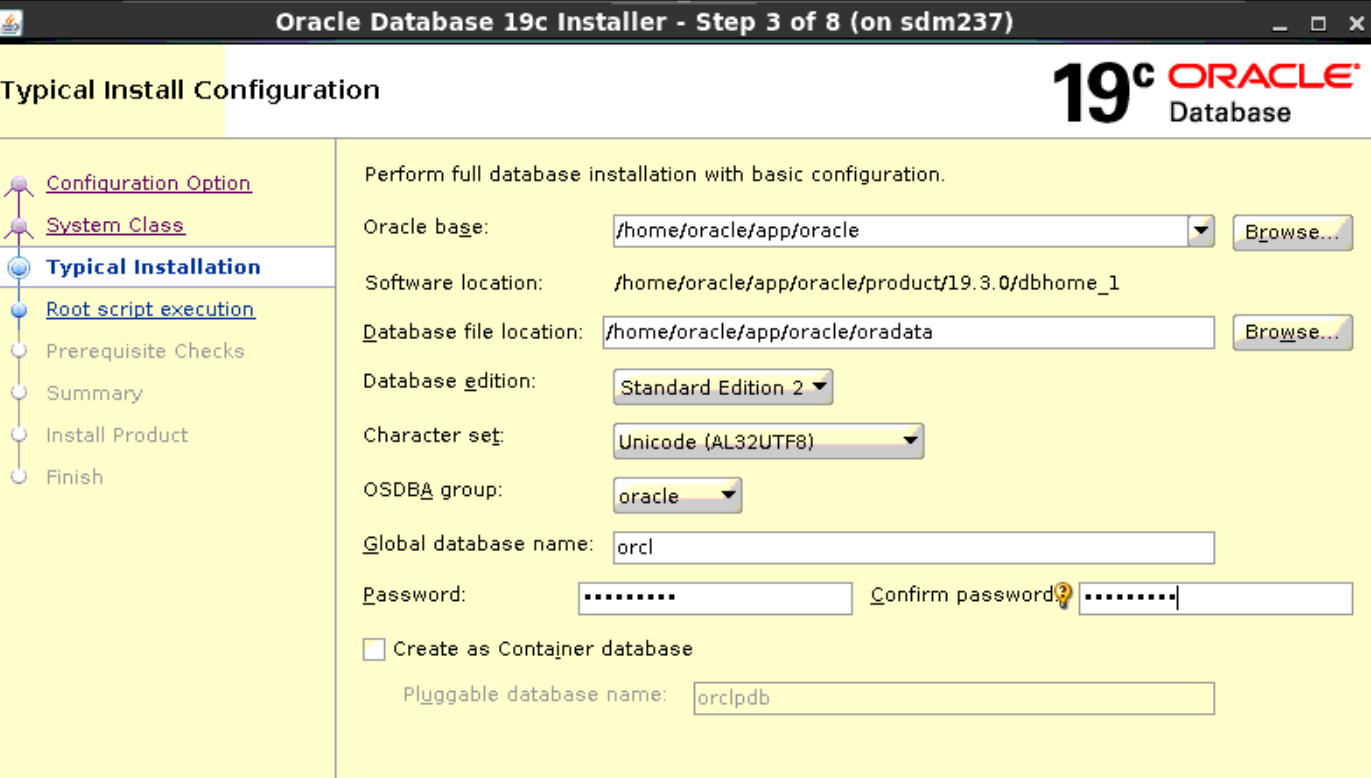Click the Confirm password help hint icon

[1063, 596]
